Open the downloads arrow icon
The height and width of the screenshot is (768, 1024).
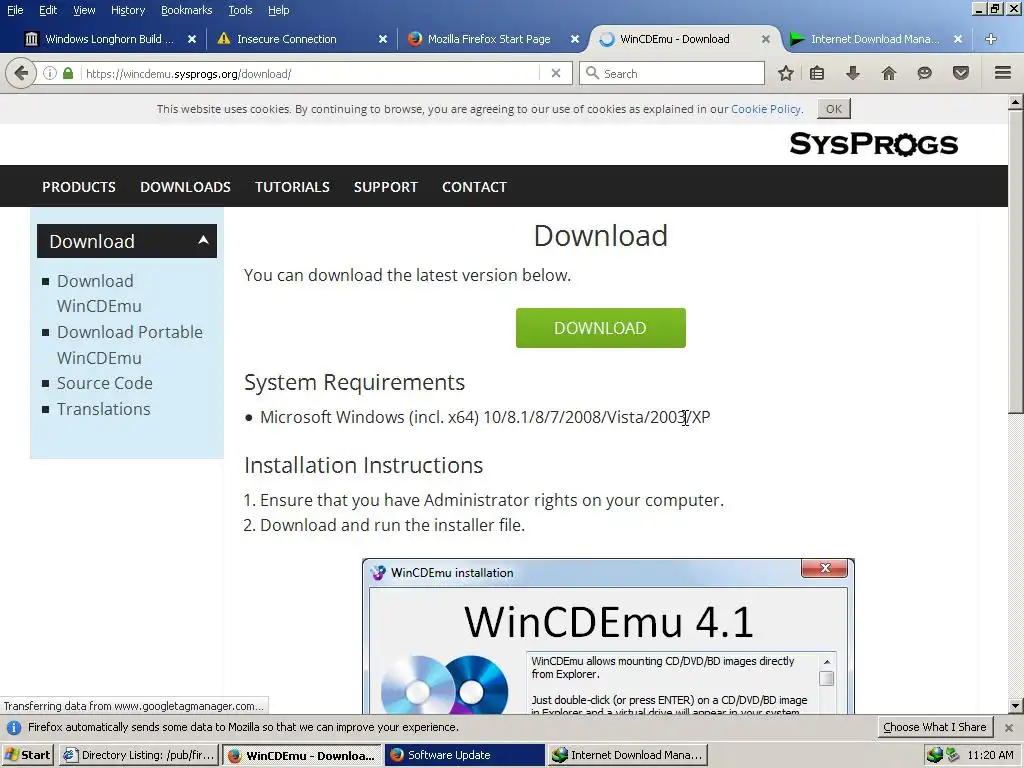click(x=852, y=73)
